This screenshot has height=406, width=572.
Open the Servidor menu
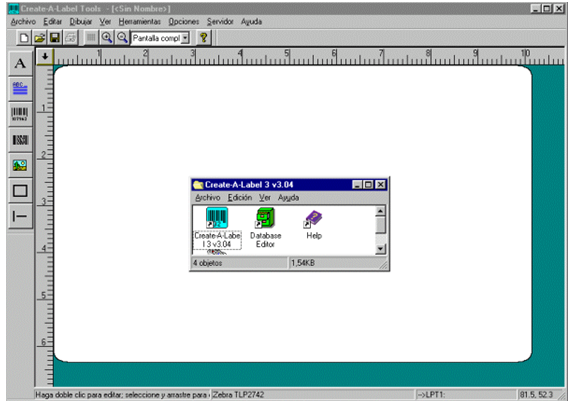[220, 22]
